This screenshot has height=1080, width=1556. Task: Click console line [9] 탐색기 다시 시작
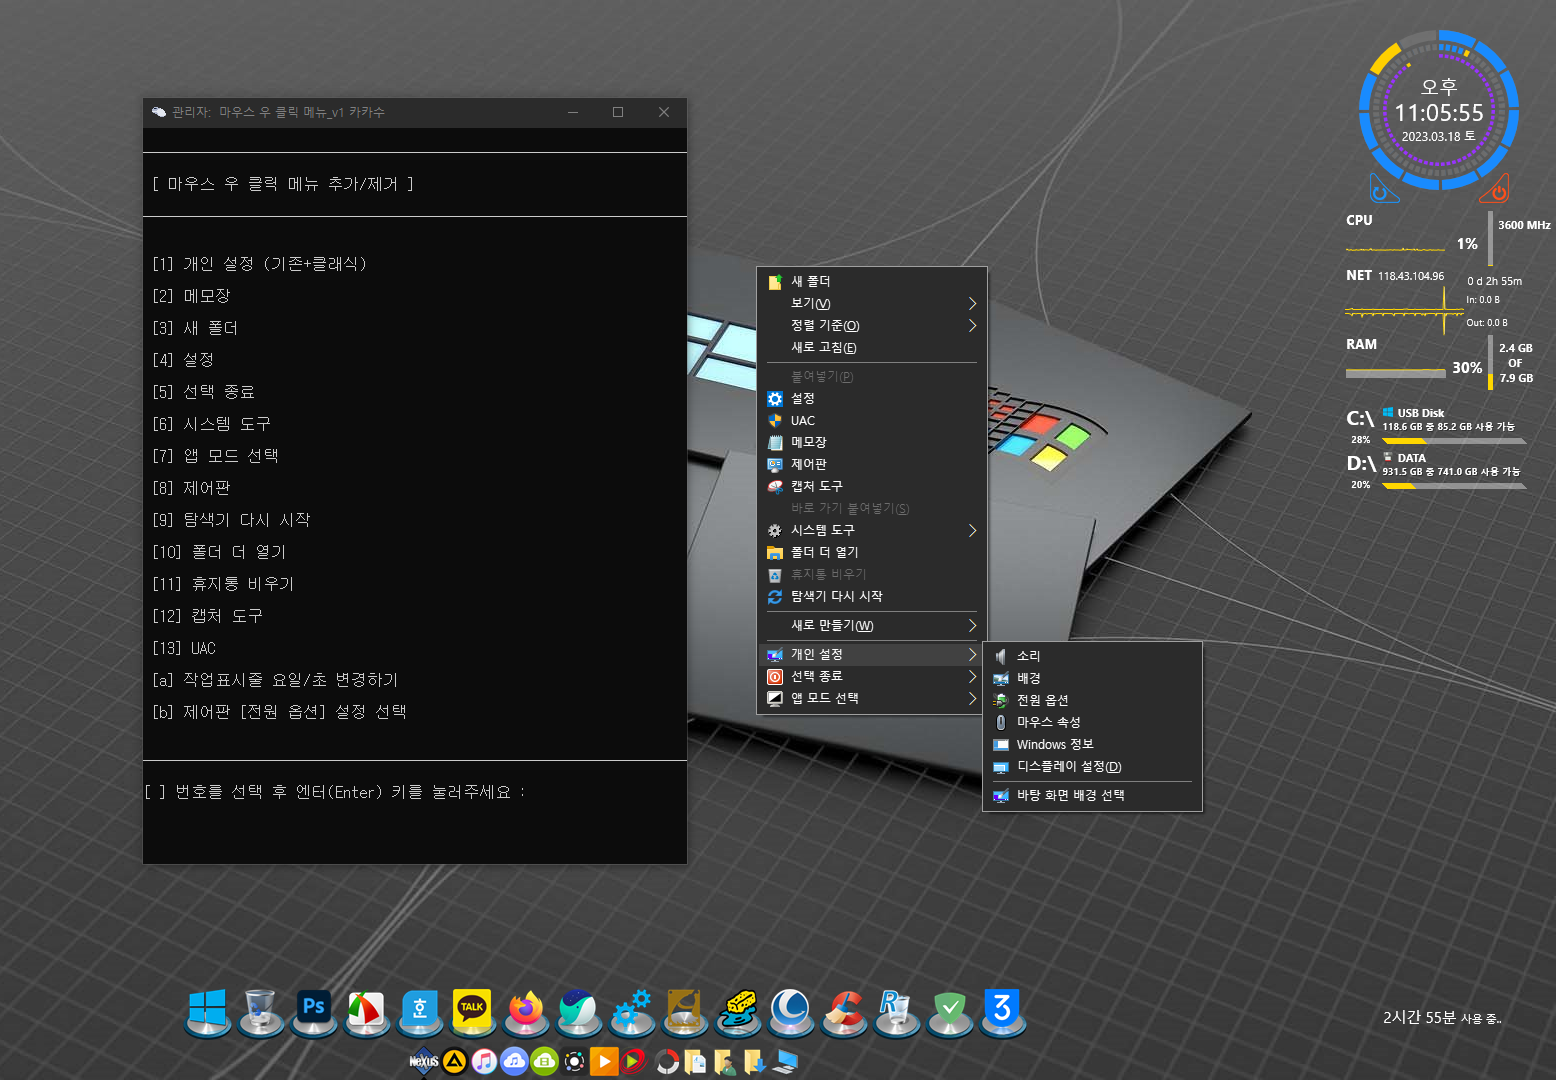point(231,520)
